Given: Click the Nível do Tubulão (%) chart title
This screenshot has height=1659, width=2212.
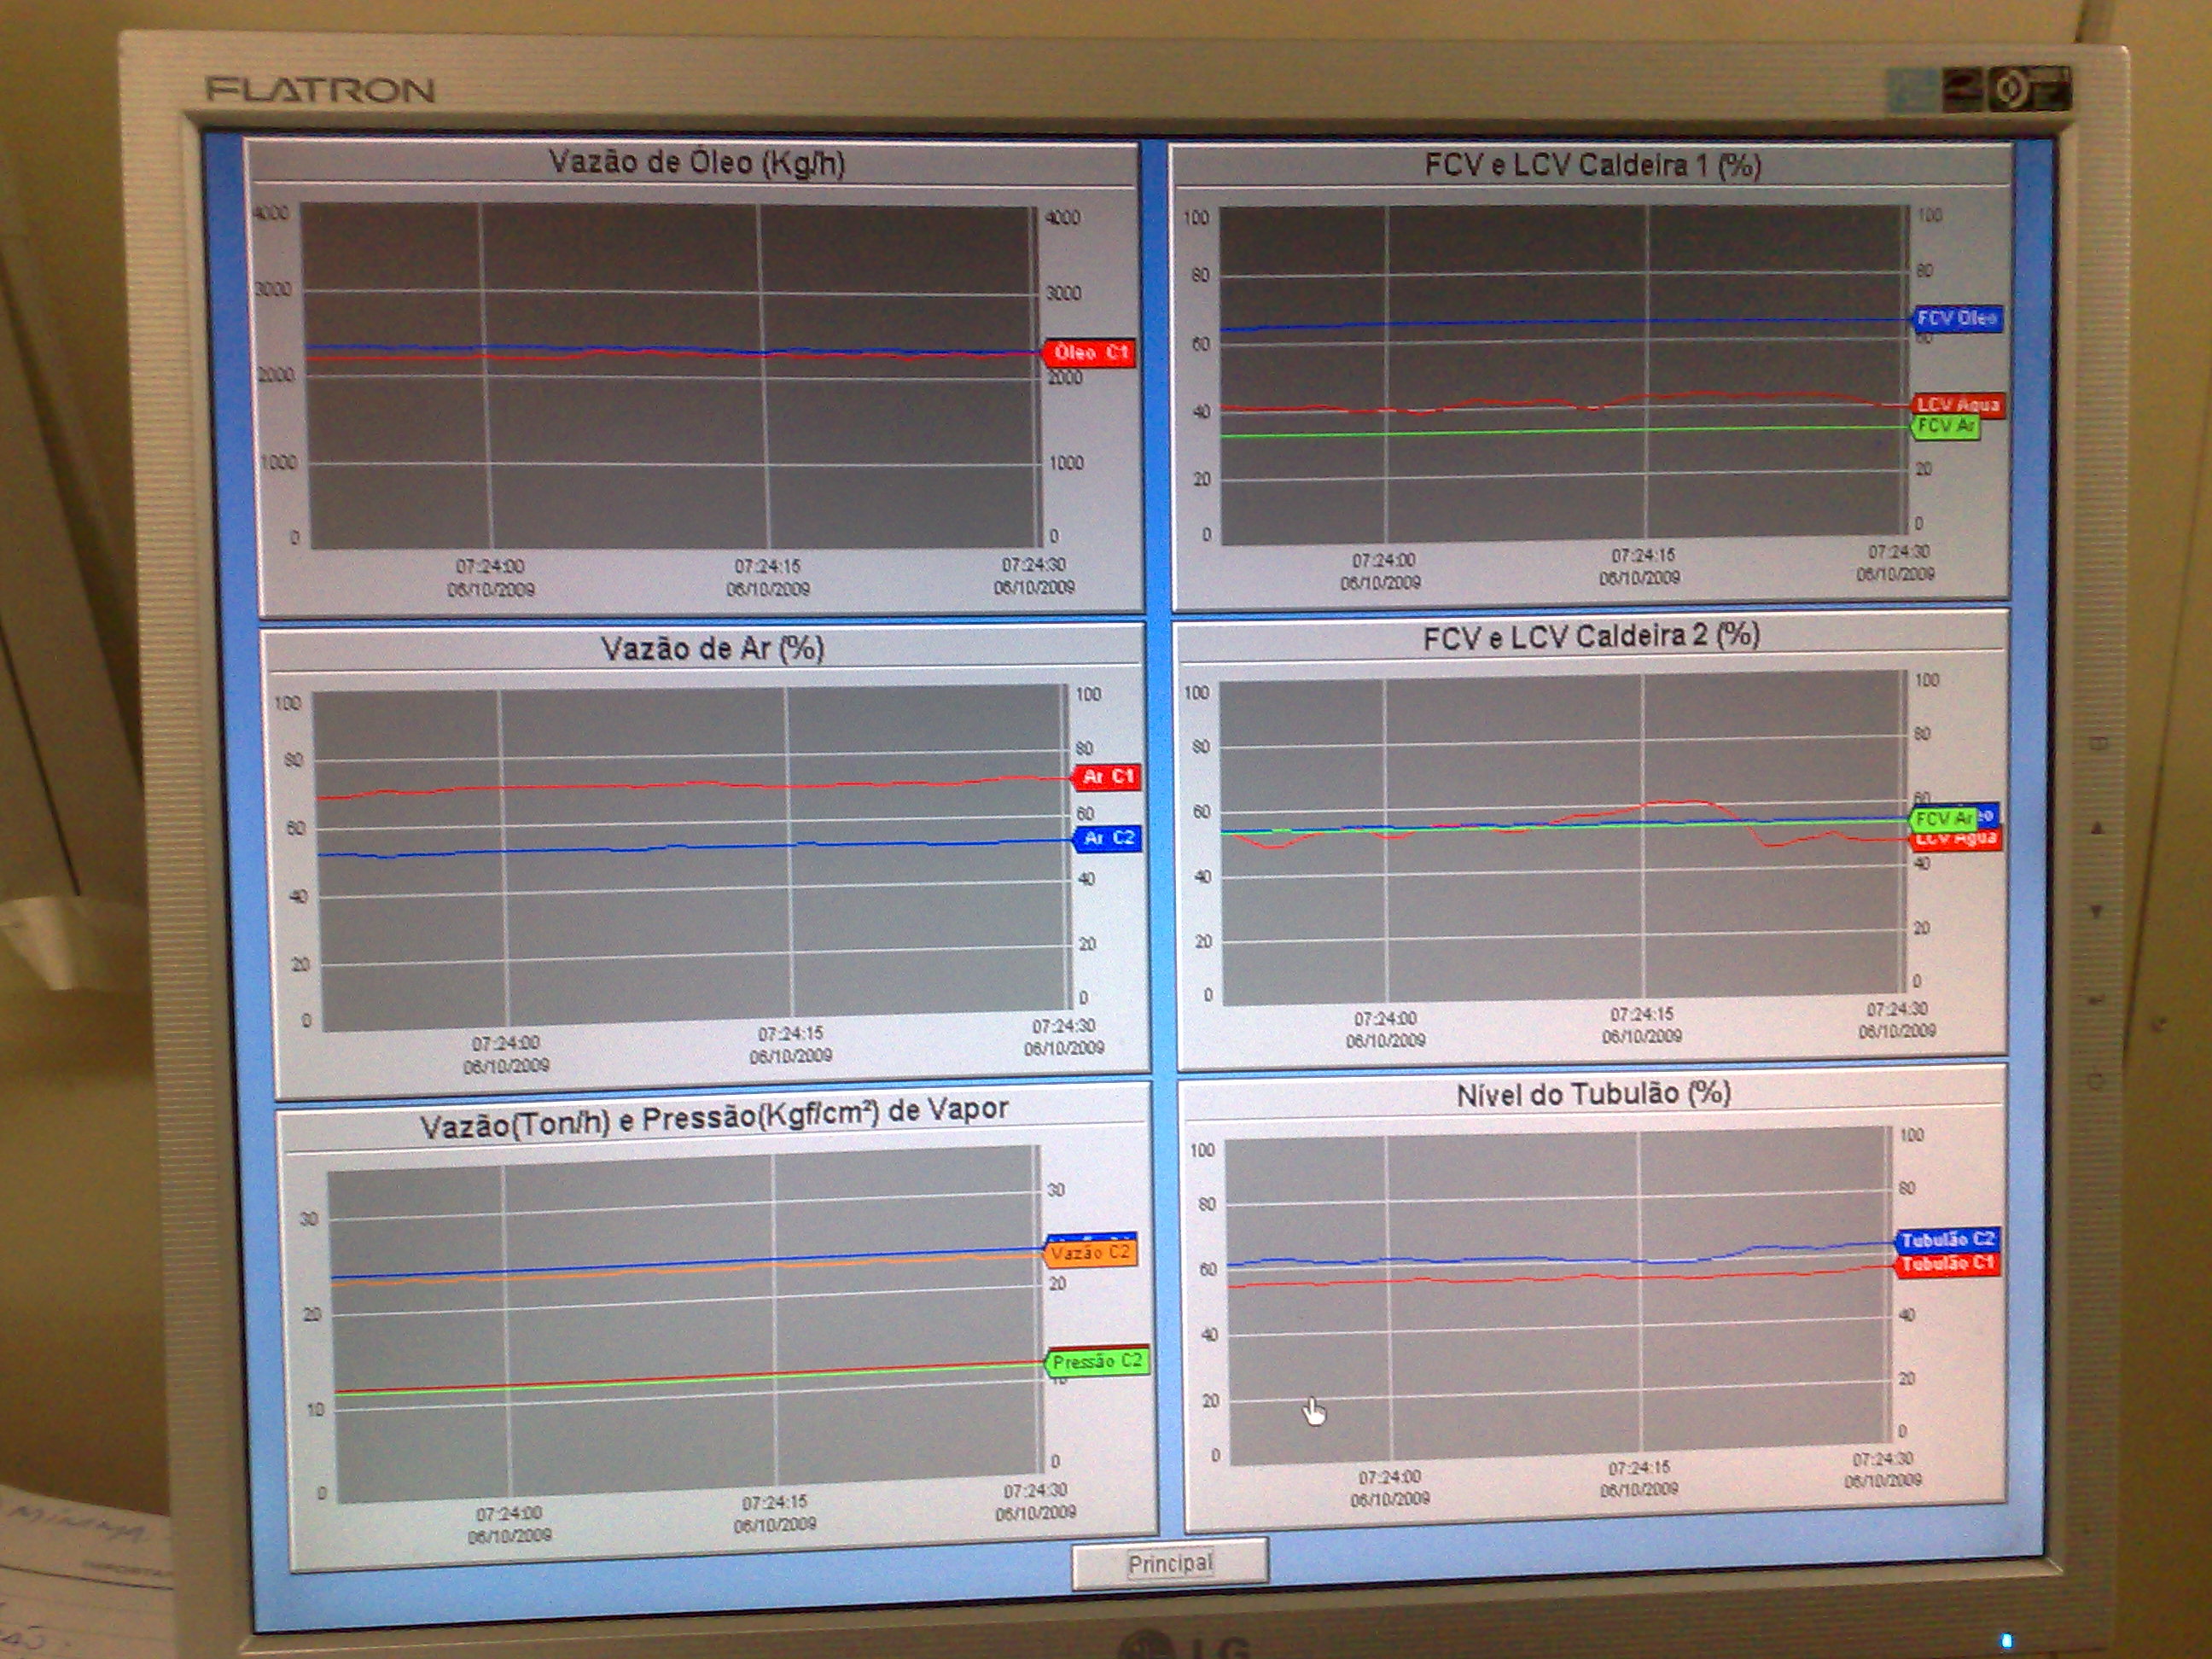Looking at the screenshot, I should (x=1593, y=1093).
